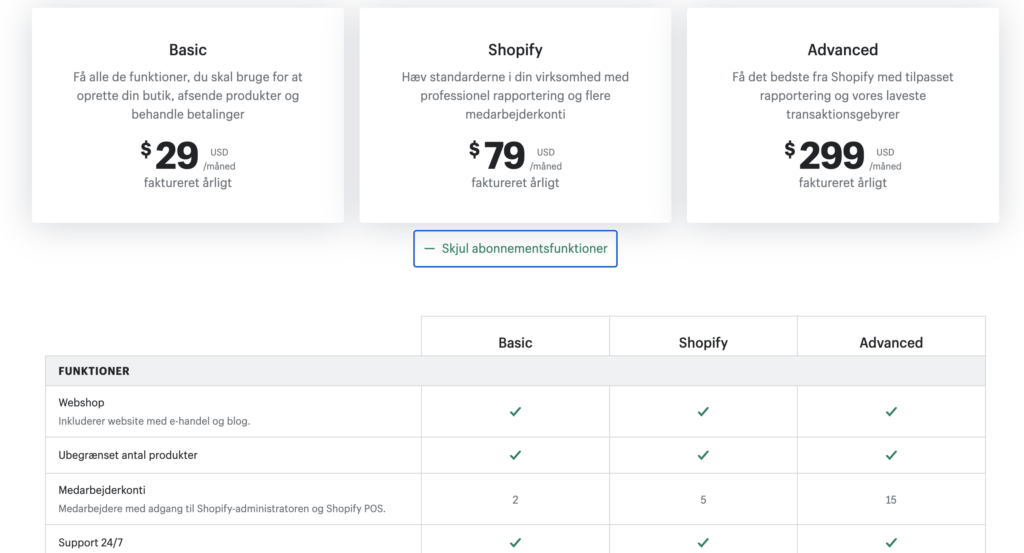Click Medarbejderkonti description about Shopify POS

coord(222,509)
